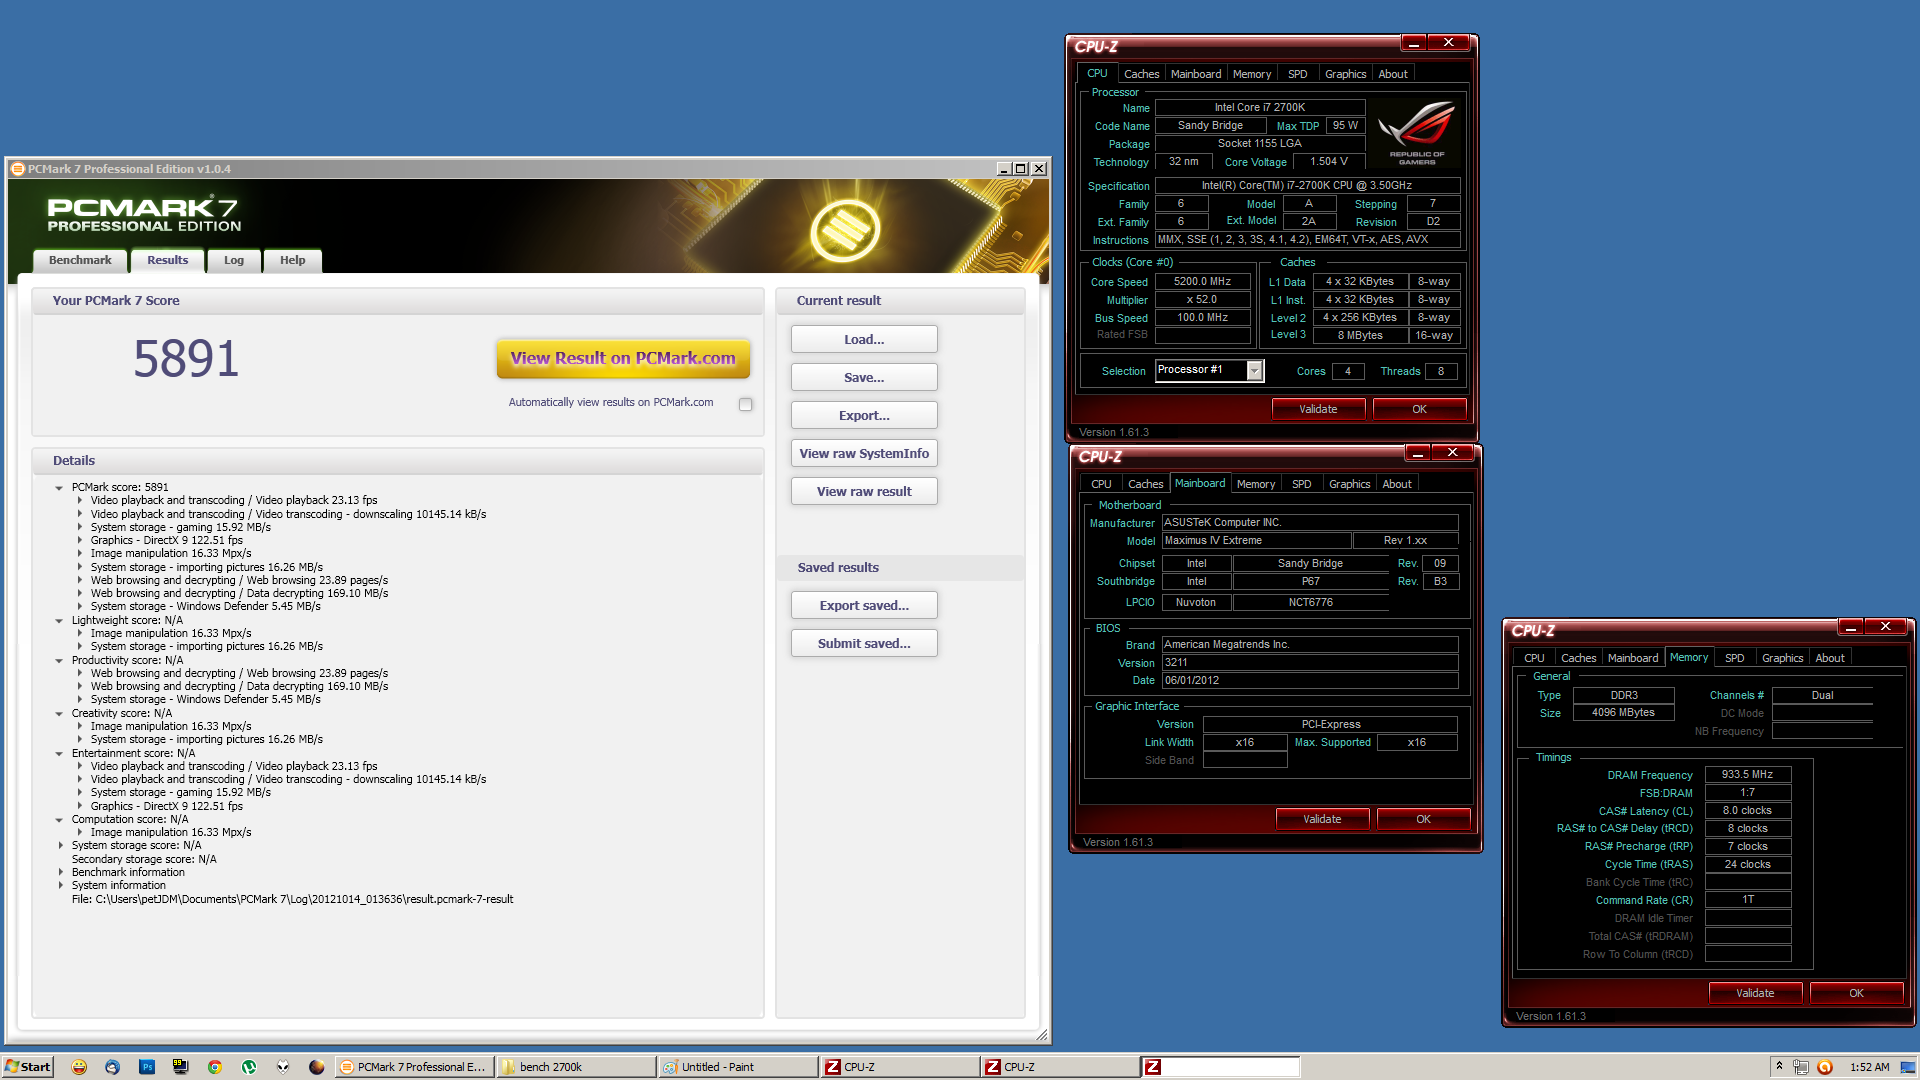Click the 1:52 AM taskbar clock
The width and height of the screenshot is (1920, 1080).
1869,1067
